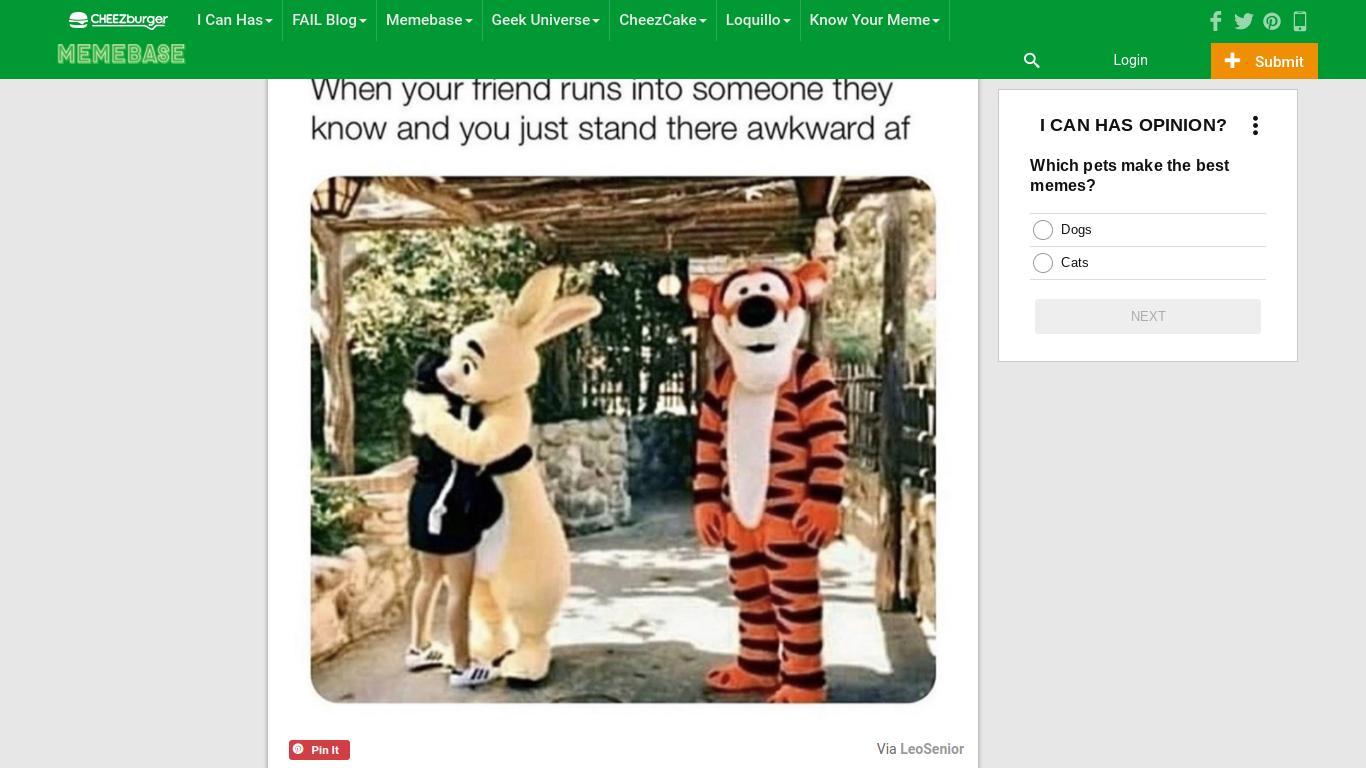Viewport: 1366px width, 768px height.
Task: Expand the I Can Has menu
Action: [x=235, y=20]
